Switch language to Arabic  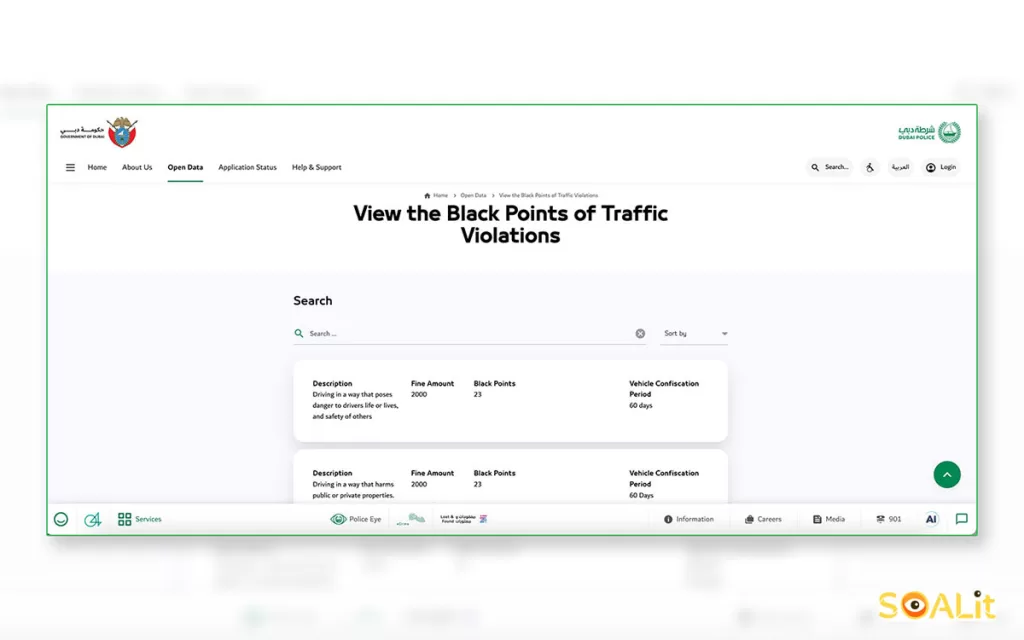pos(900,168)
